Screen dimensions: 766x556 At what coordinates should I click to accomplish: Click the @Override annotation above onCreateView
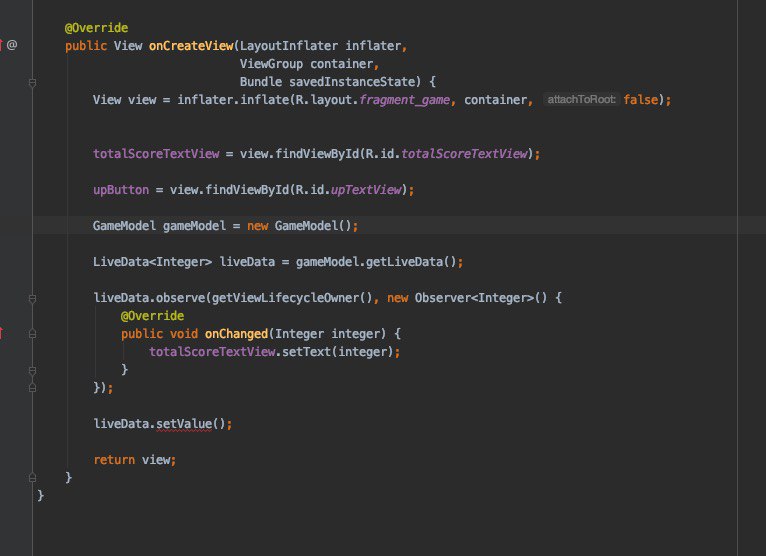(96, 28)
